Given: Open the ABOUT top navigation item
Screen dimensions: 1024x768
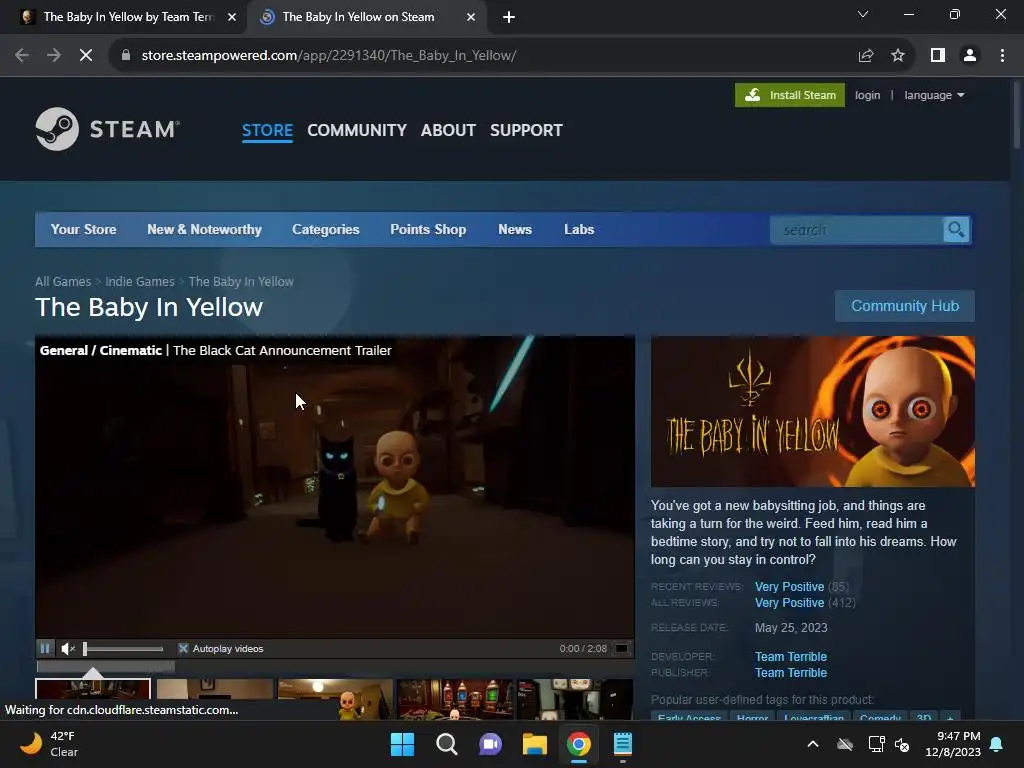Looking at the screenshot, I should pyautogui.click(x=448, y=131).
